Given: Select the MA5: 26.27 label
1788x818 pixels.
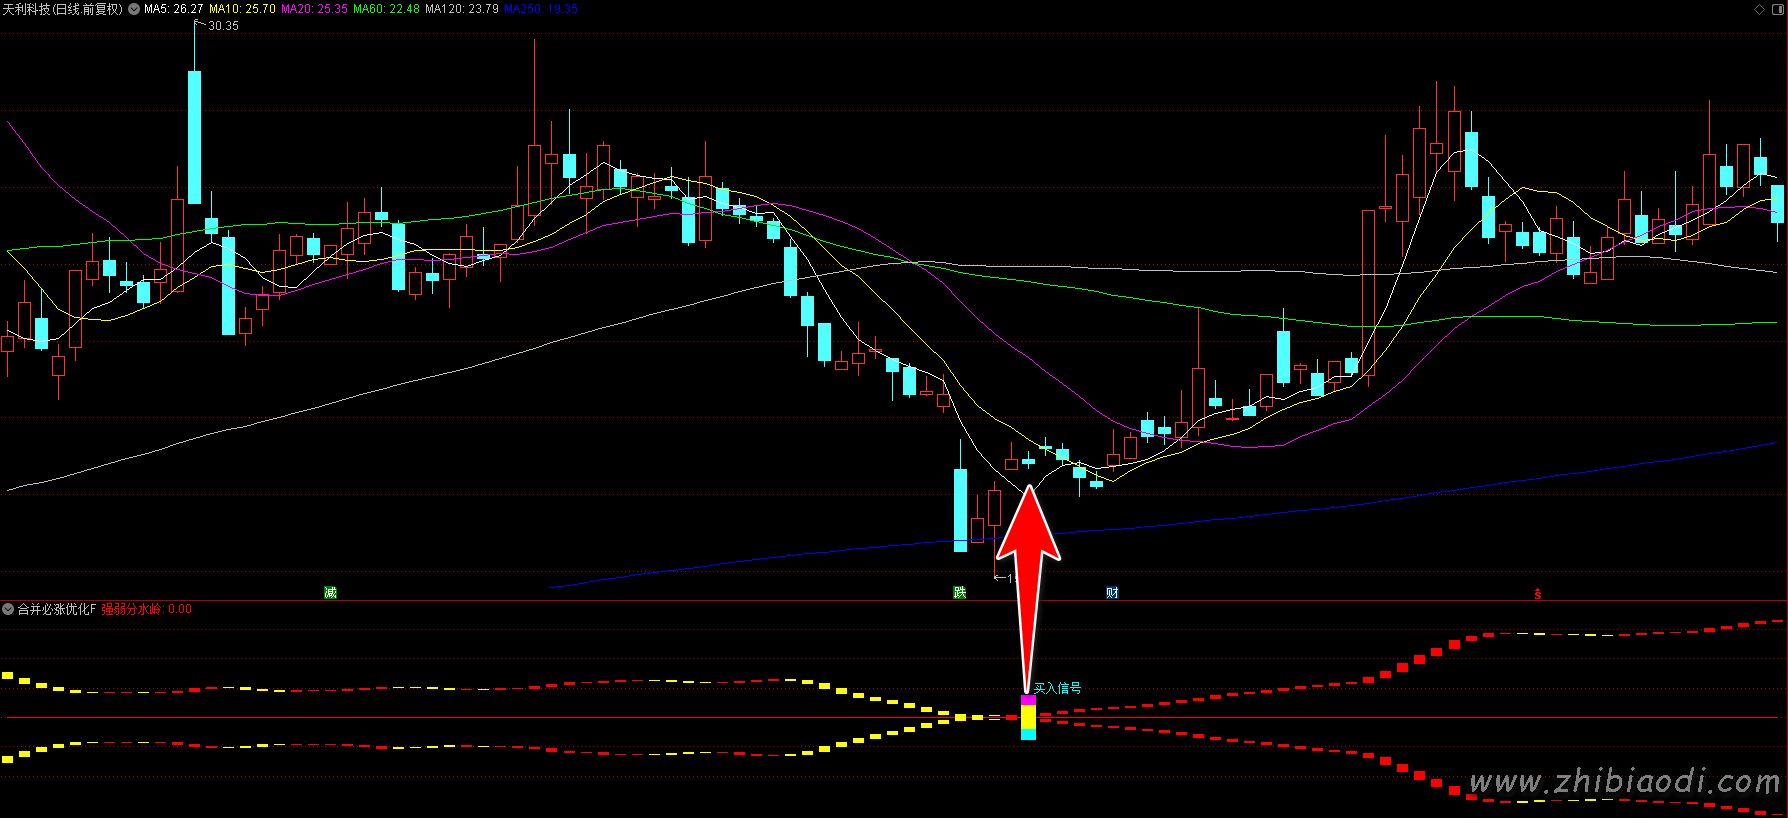Looking at the screenshot, I should point(174,9).
